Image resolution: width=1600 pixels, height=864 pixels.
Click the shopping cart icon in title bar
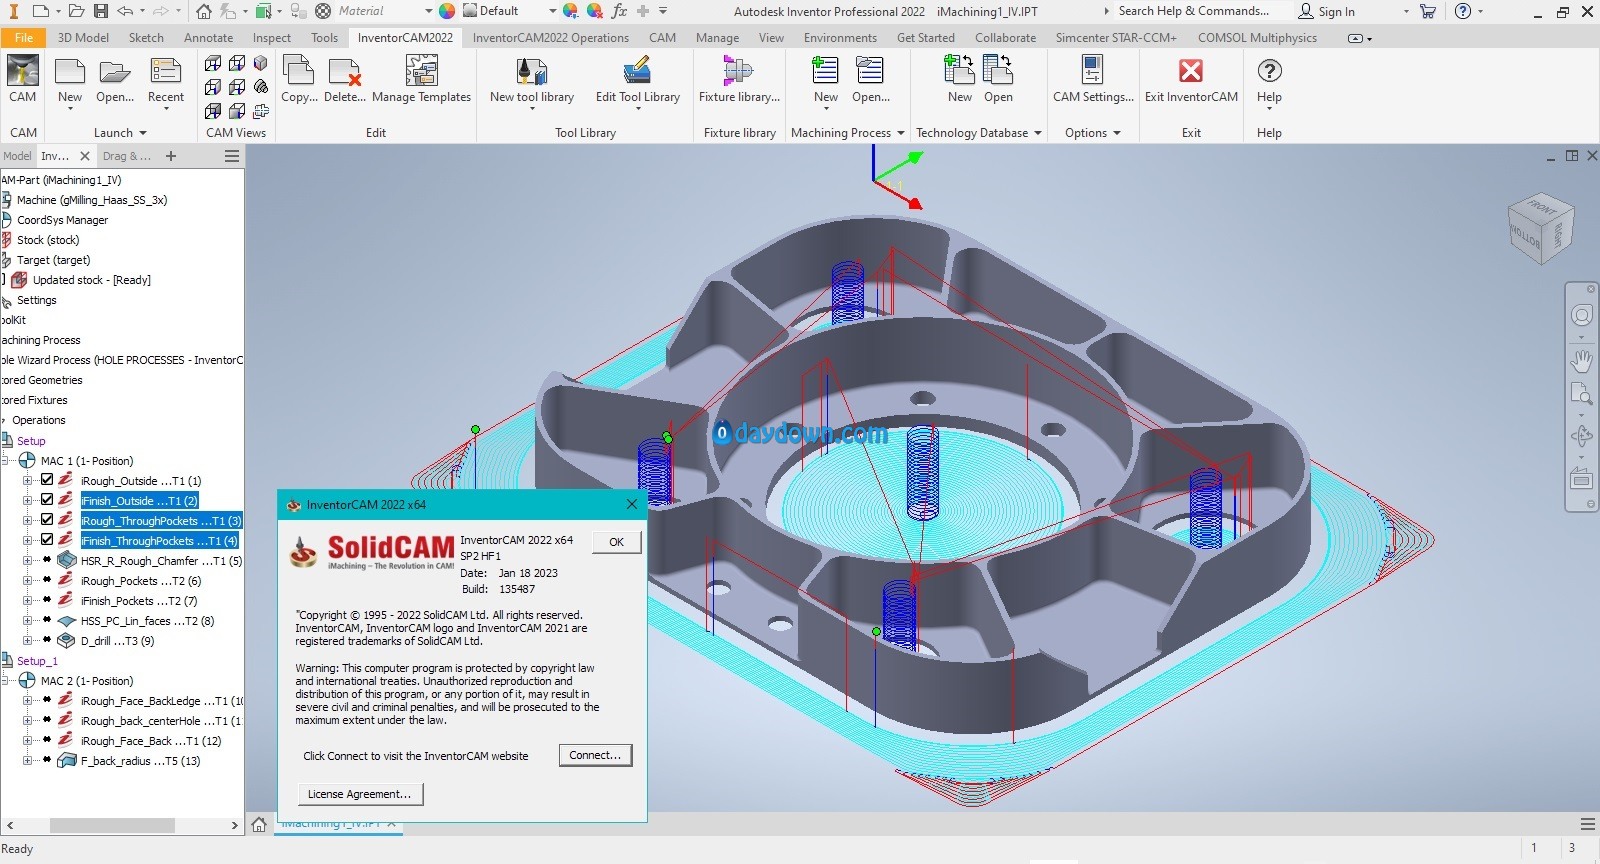tap(1427, 11)
